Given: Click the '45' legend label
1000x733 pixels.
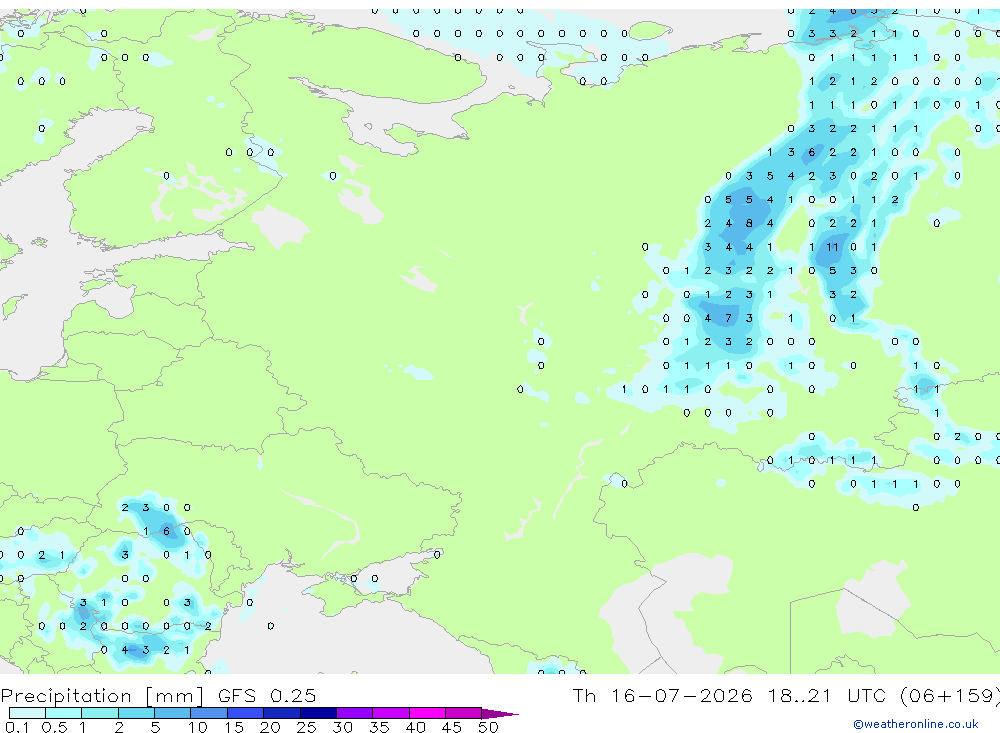Looking at the screenshot, I should [452, 727].
